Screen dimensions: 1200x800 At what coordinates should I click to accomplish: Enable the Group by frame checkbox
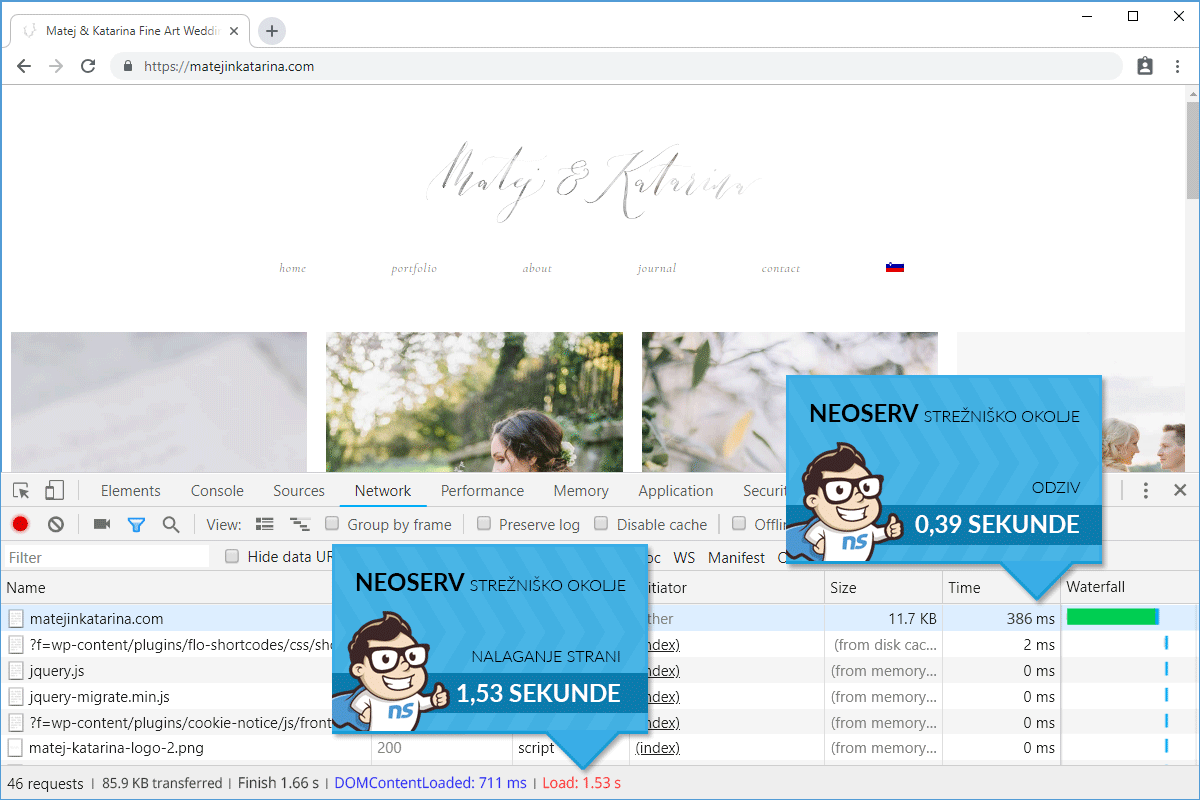[333, 524]
